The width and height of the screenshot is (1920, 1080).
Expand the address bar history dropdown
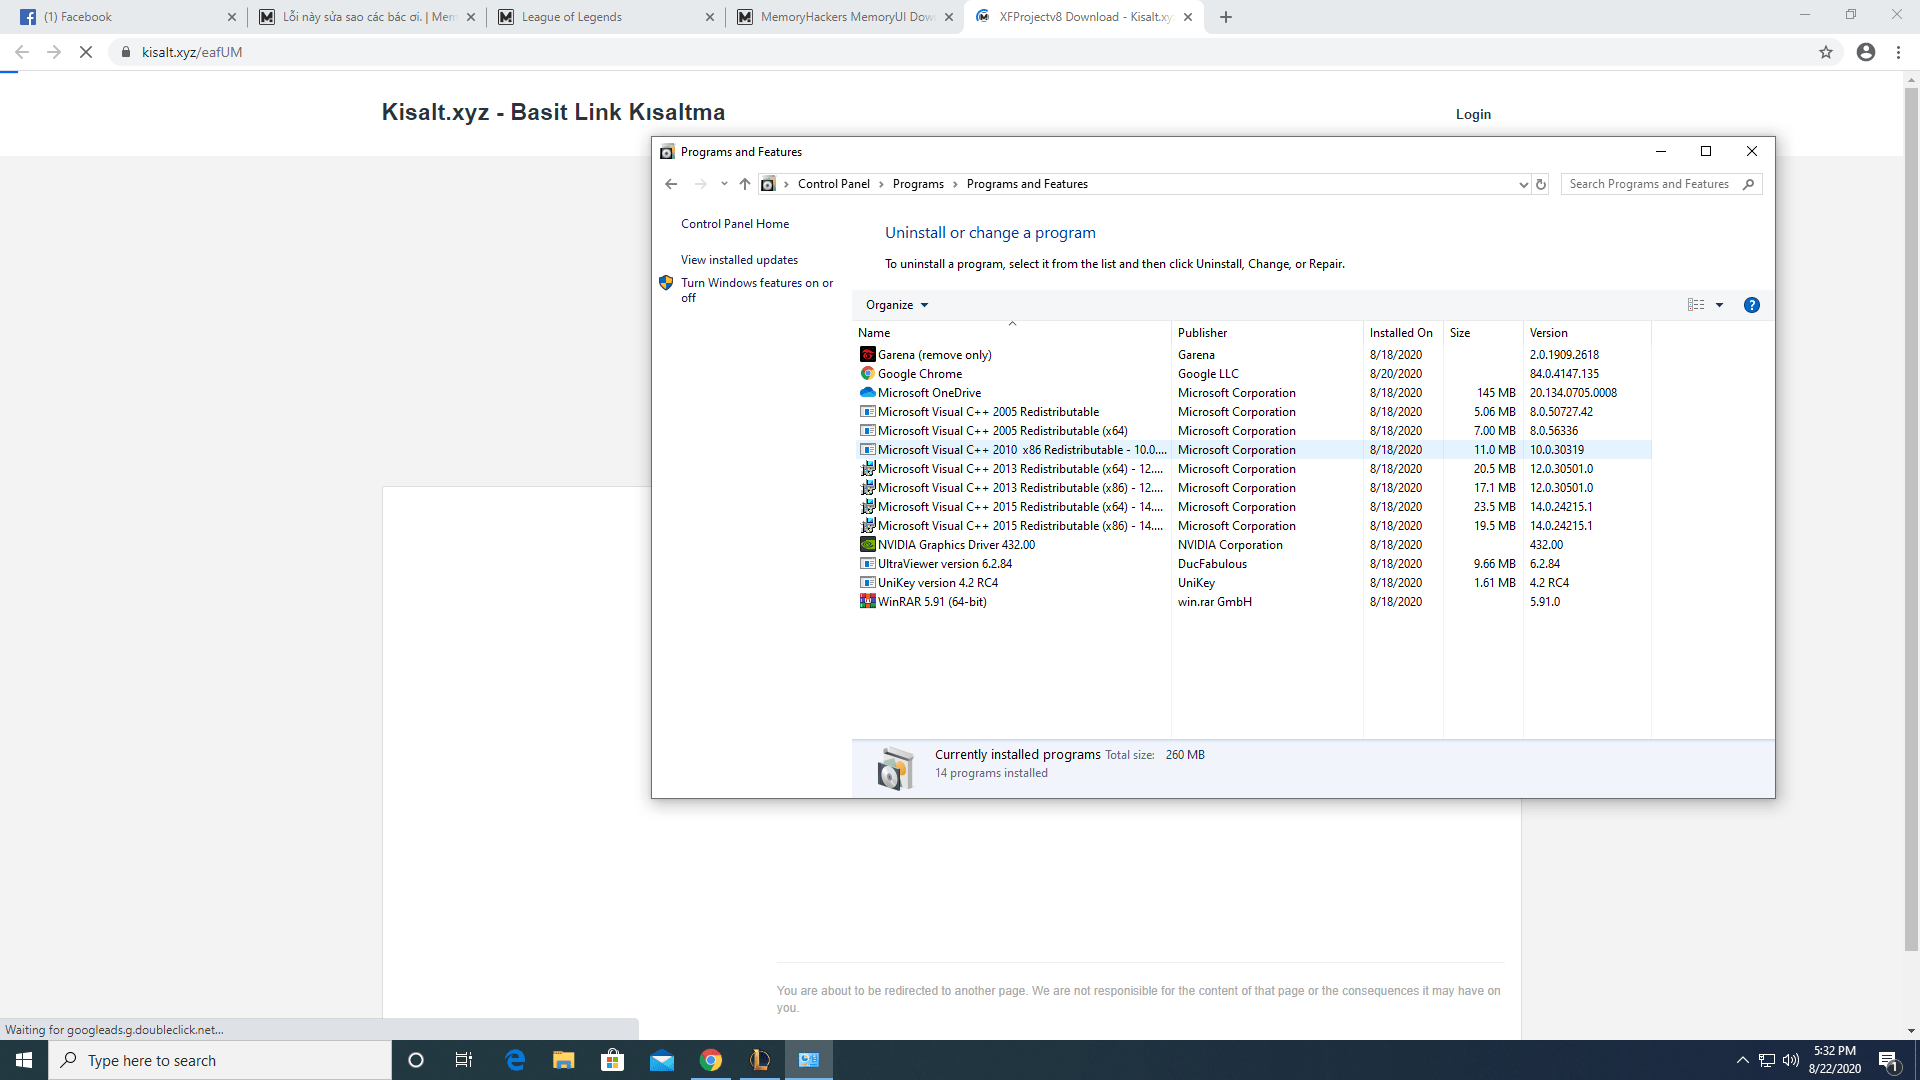1523,184
